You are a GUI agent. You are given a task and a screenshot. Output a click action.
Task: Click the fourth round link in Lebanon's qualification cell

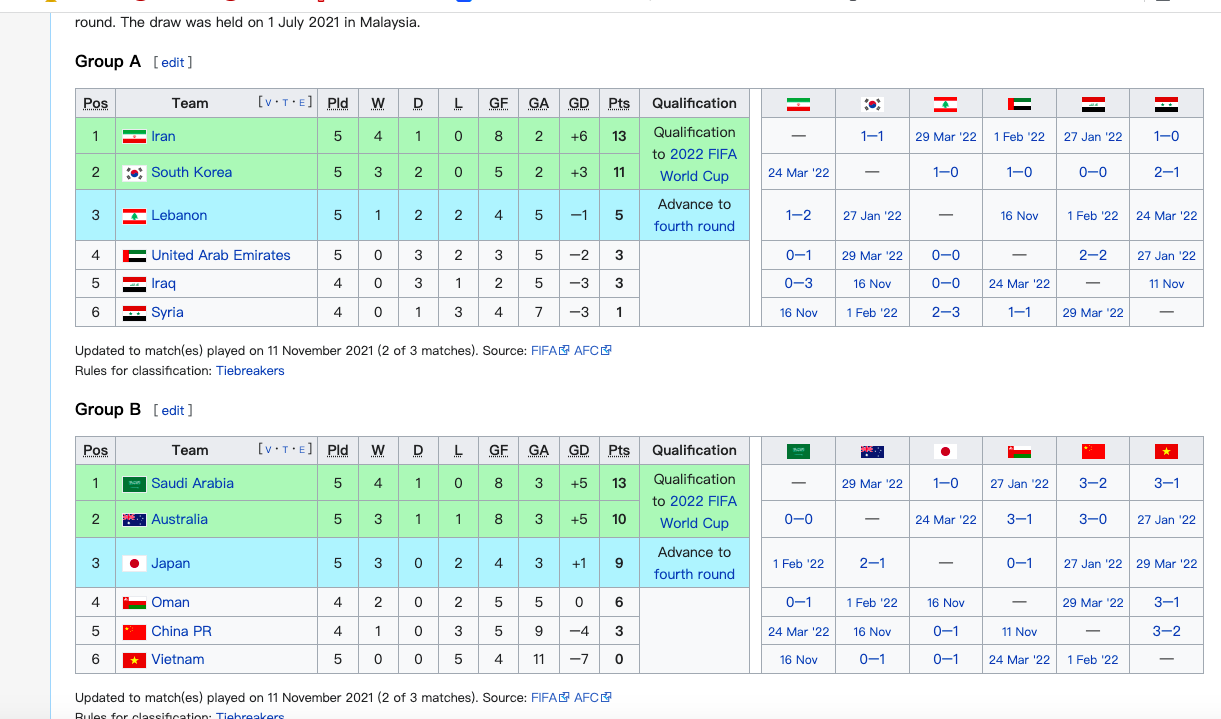(x=694, y=226)
